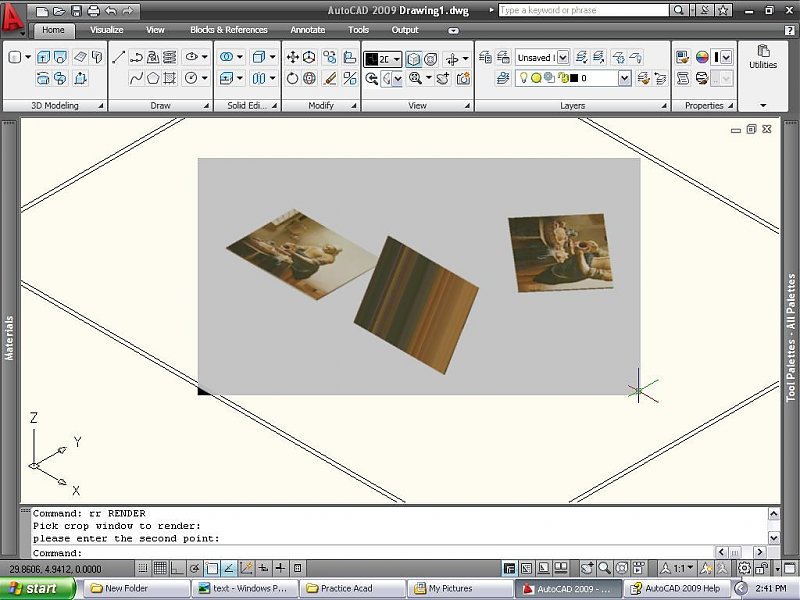Image resolution: width=800 pixels, height=600 pixels.
Task: Click the Move tool in Modify panel
Action: point(293,58)
